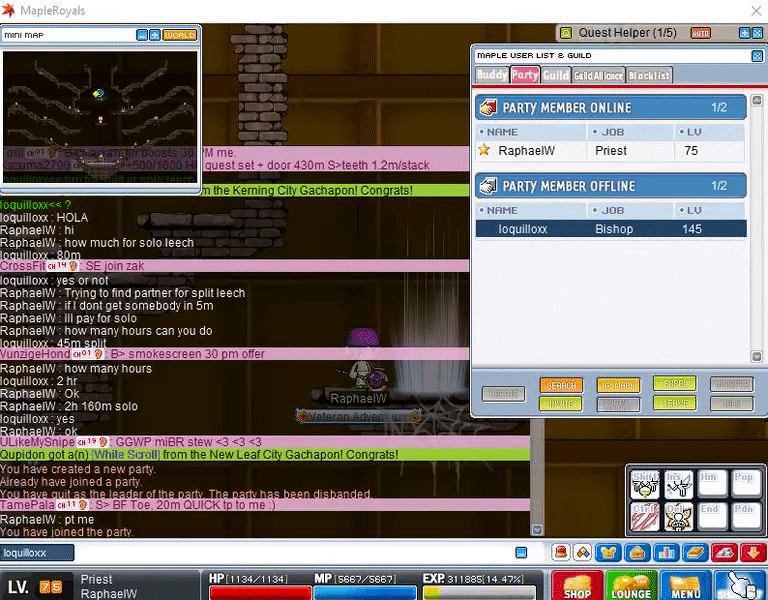Screen dimensions: 768x600
Task: Click the EXPEL button
Action: point(675,384)
